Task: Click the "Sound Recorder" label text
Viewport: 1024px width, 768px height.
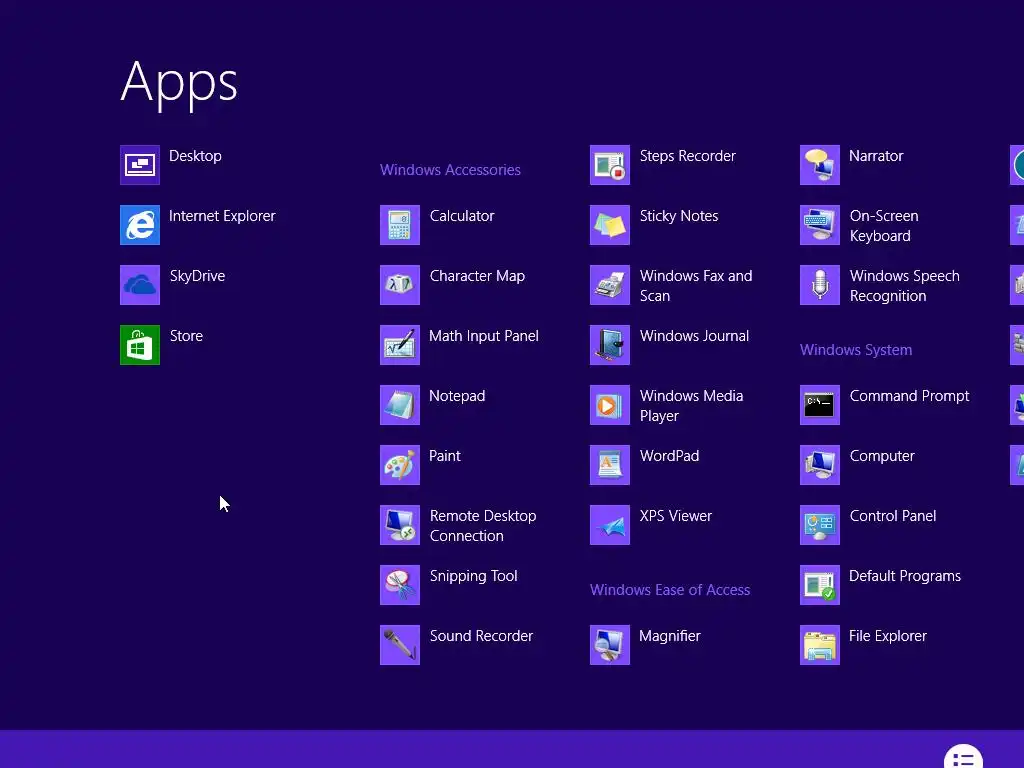Action: [481, 636]
